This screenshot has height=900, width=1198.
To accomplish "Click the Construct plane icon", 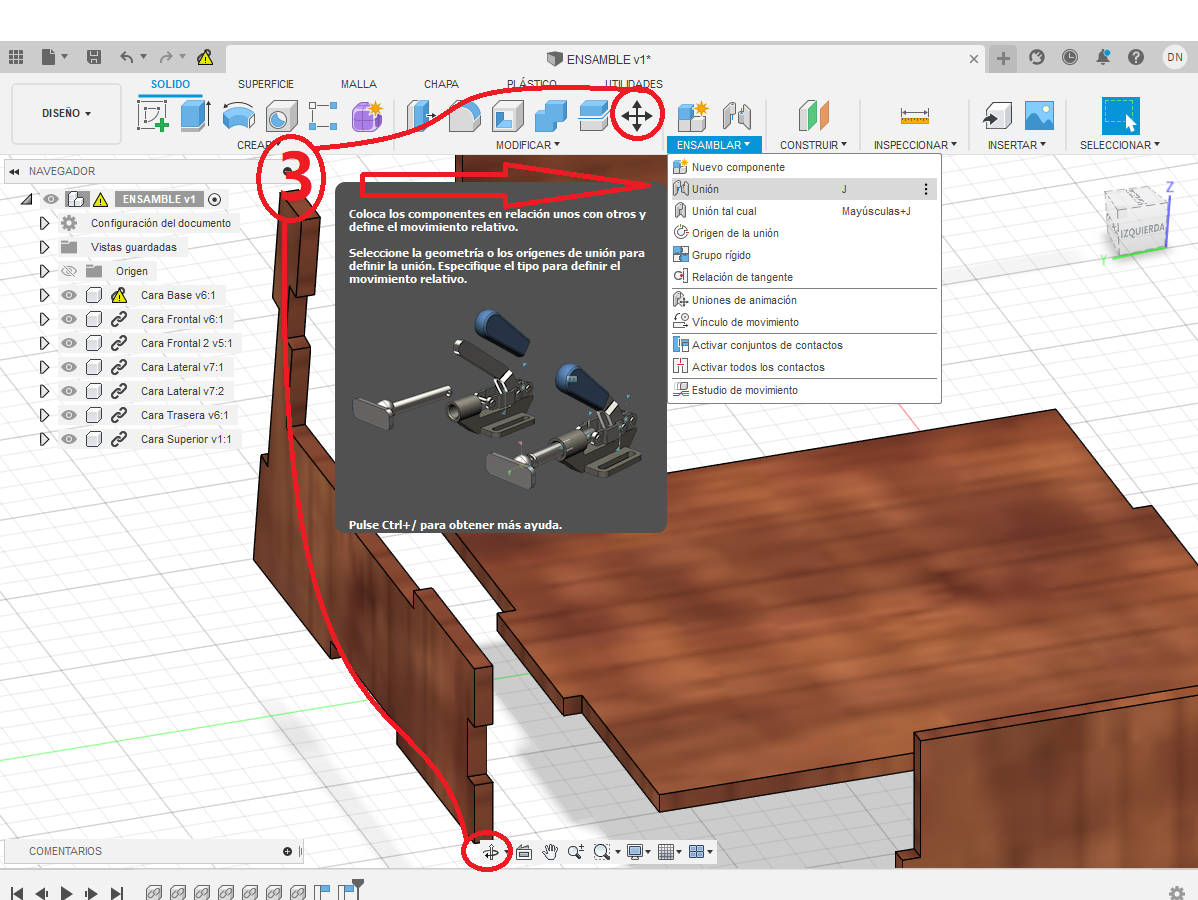I will (x=814, y=116).
